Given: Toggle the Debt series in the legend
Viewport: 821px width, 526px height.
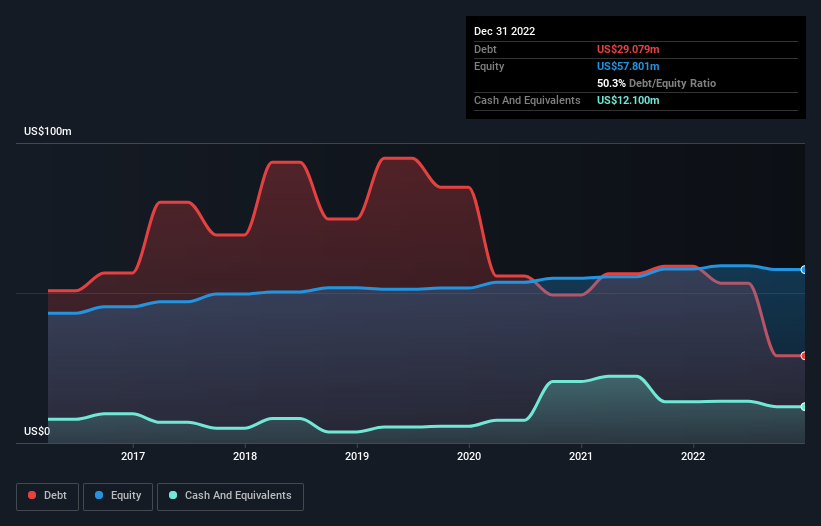Looking at the screenshot, I should coord(47,496).
